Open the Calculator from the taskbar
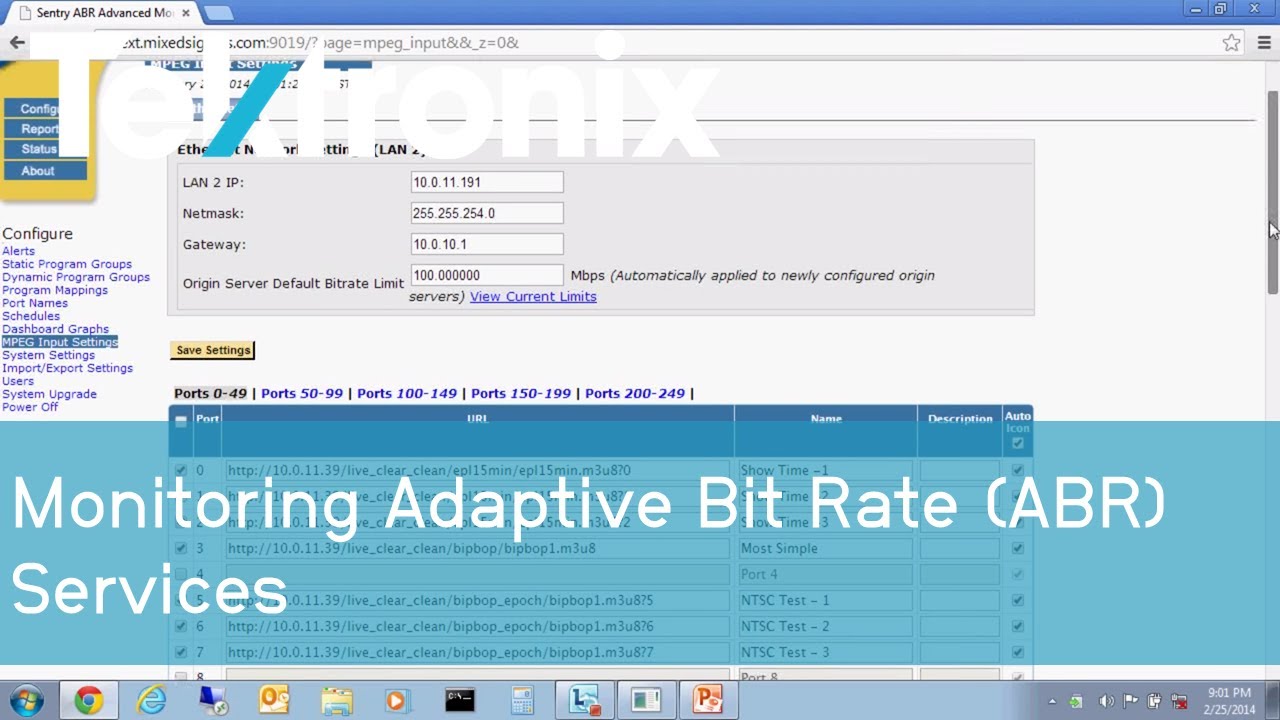 pyautogui.click(x=522, y=701)
